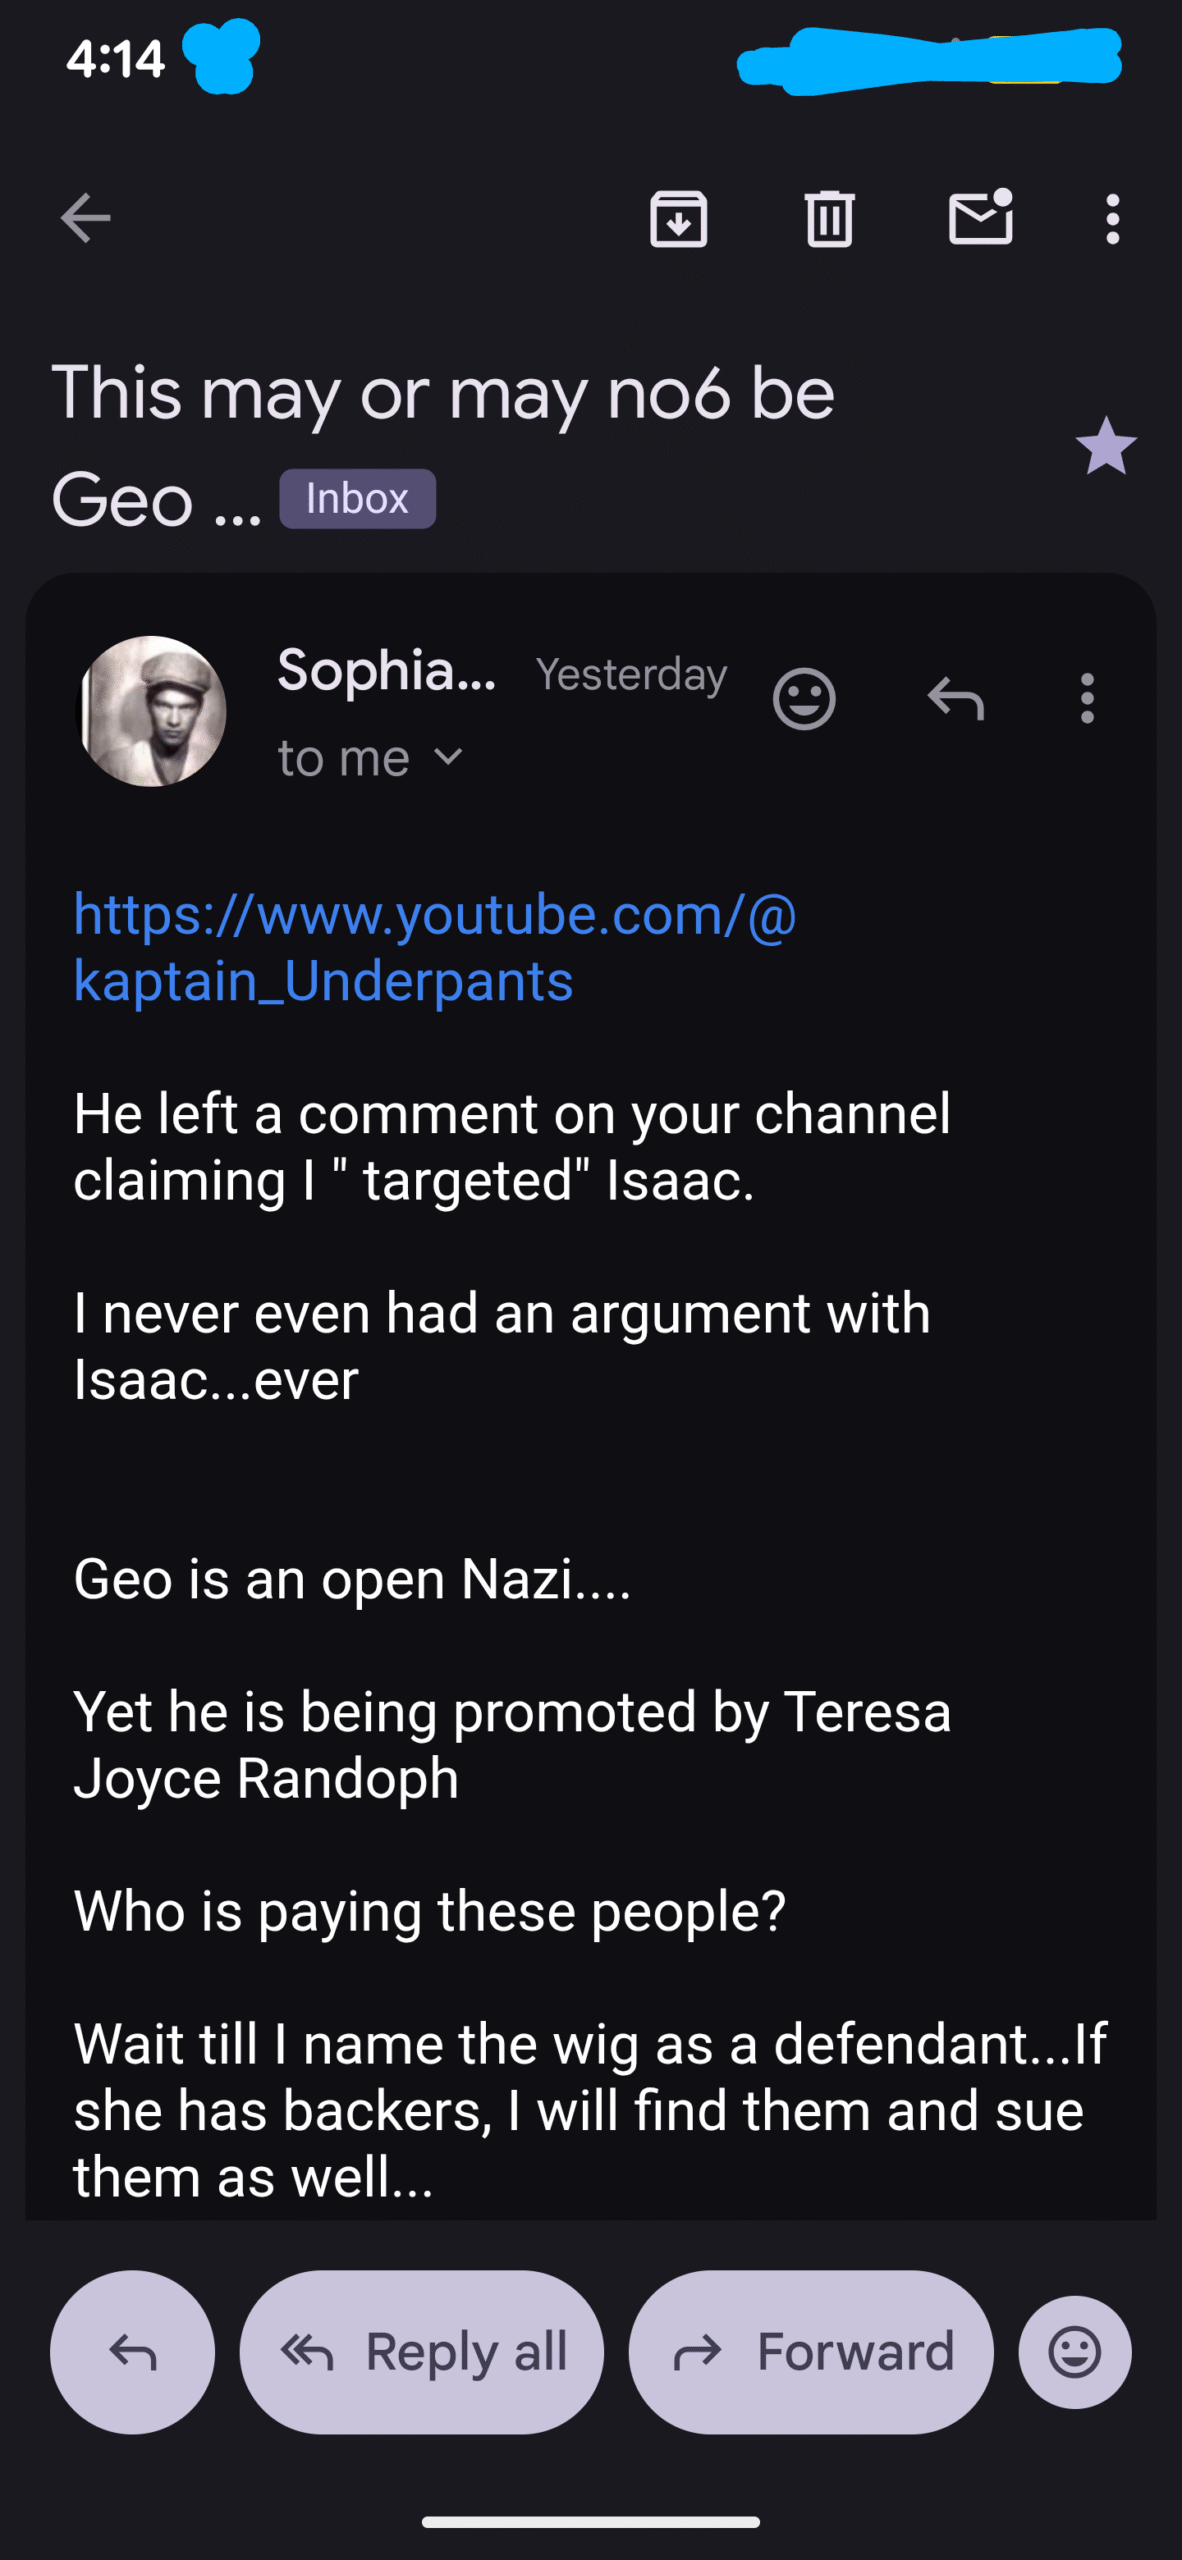Expand recipient details next to "to me"

click(450, 757)
